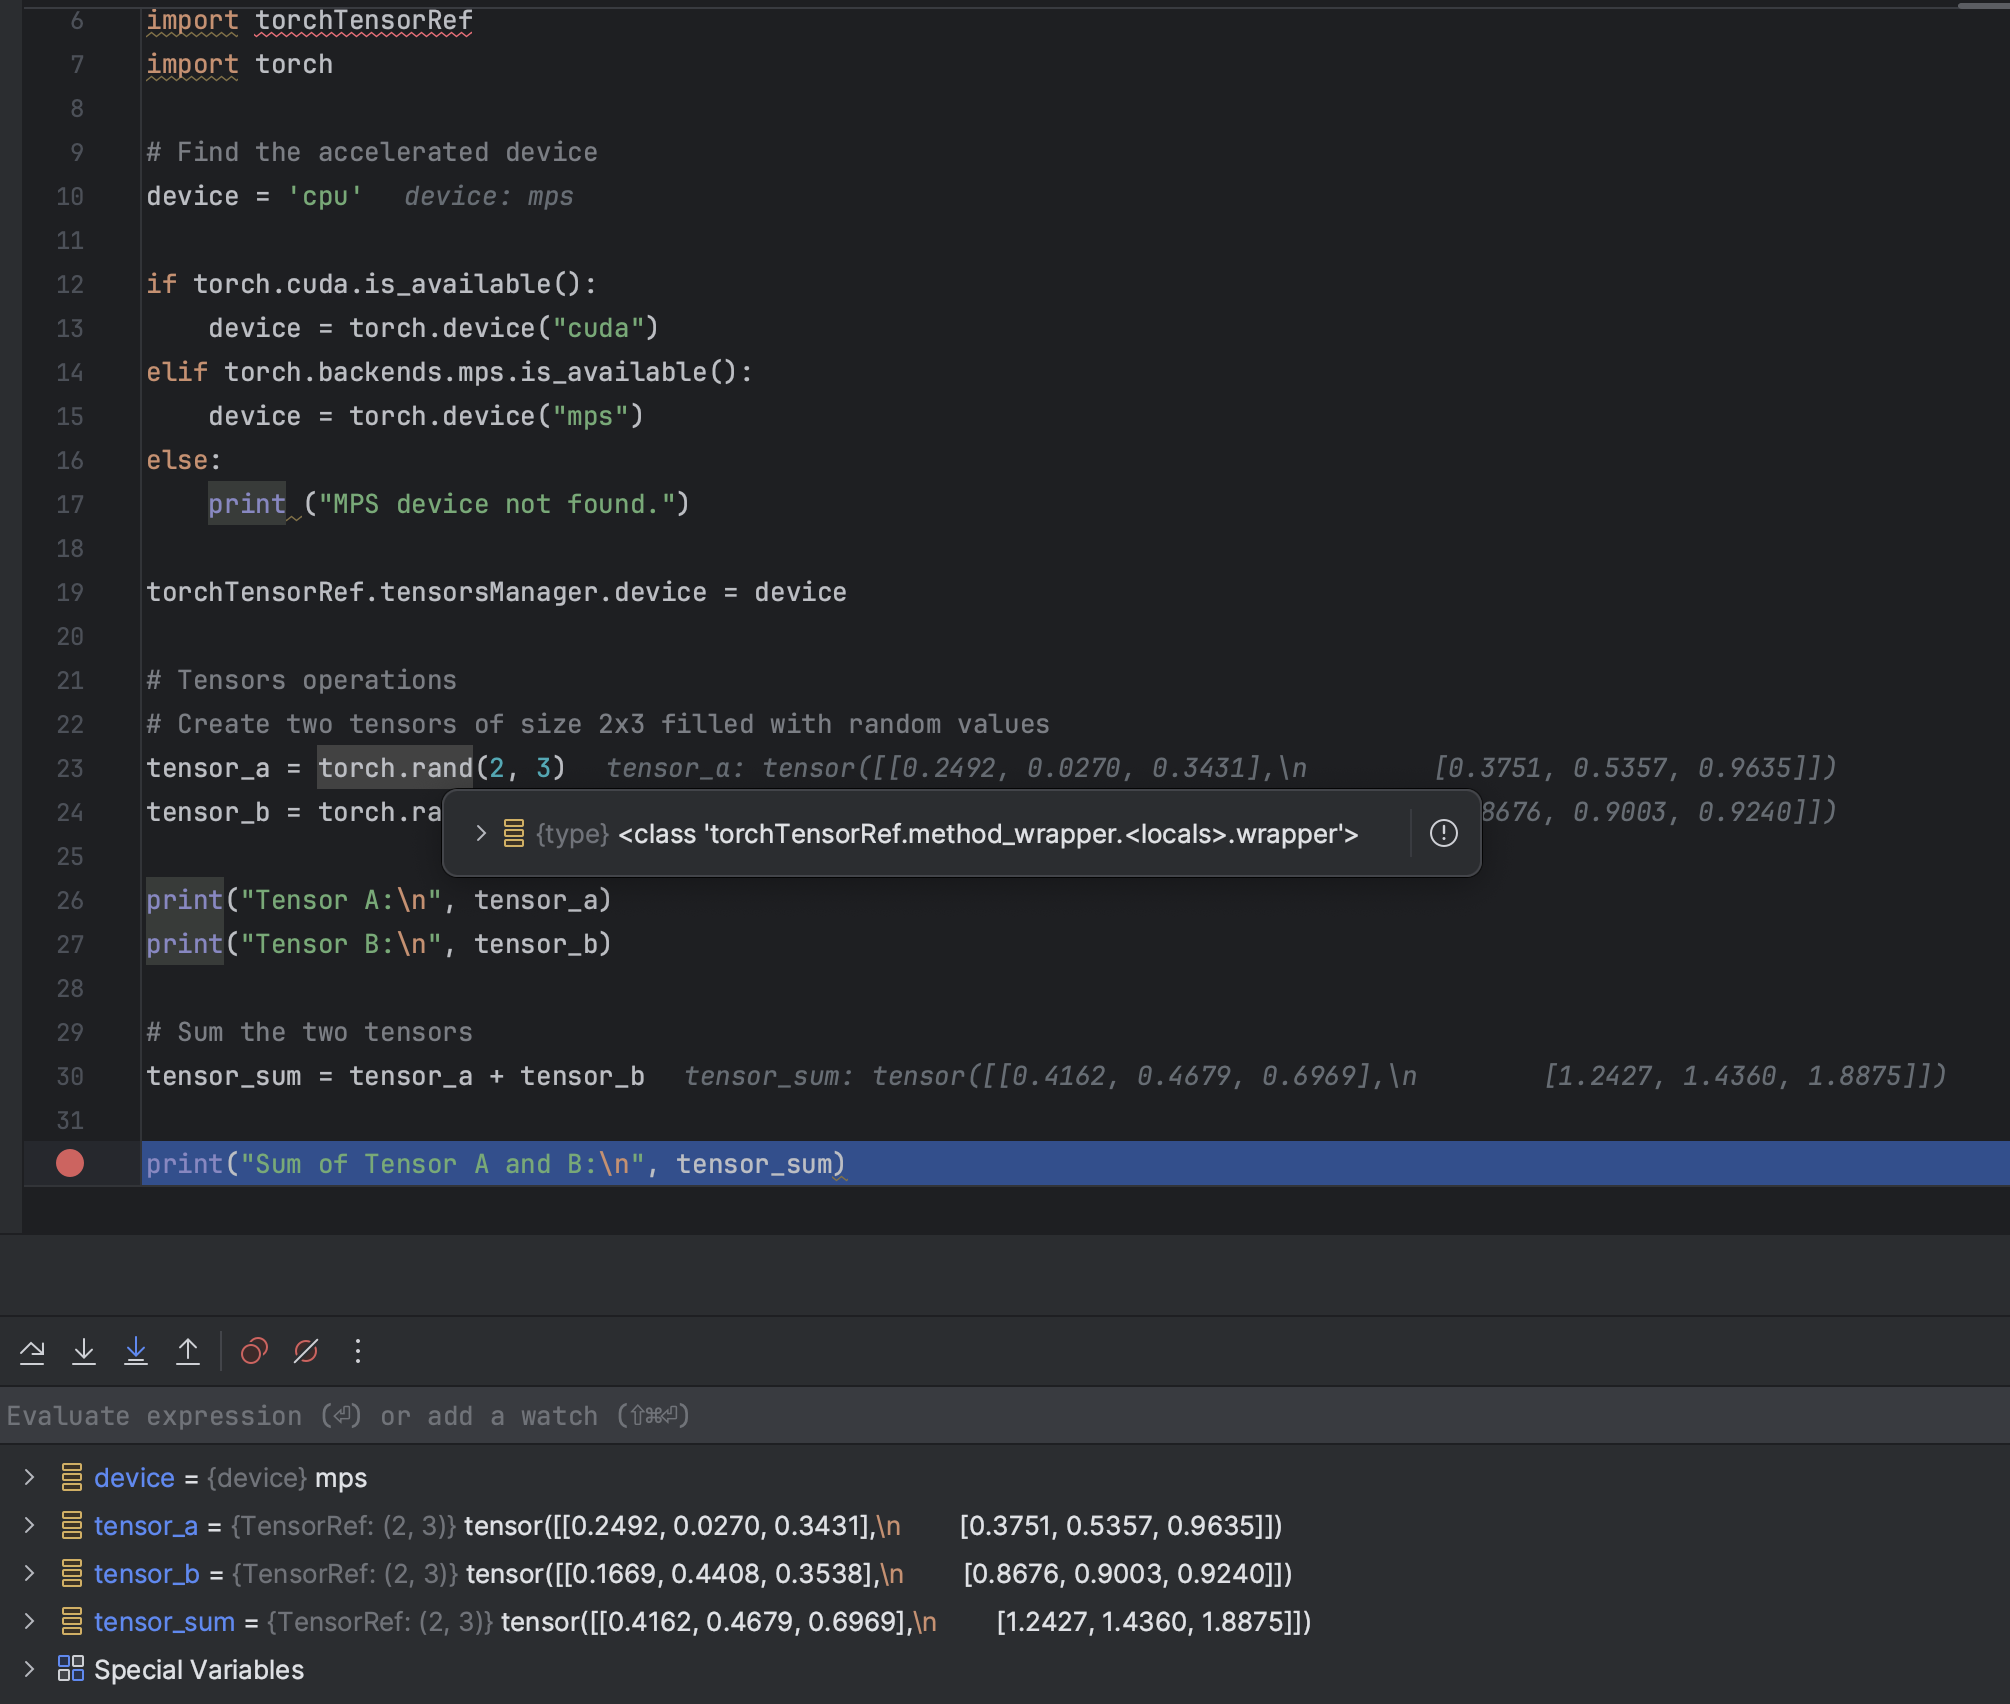Expand the tensor_b variable node
Screen dimensions: 2010x1704
(29, 1573)
